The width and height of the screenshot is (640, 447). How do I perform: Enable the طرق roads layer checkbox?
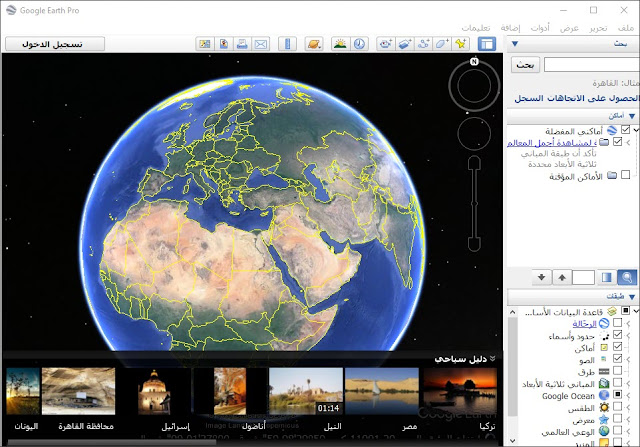tap(617, 370)
